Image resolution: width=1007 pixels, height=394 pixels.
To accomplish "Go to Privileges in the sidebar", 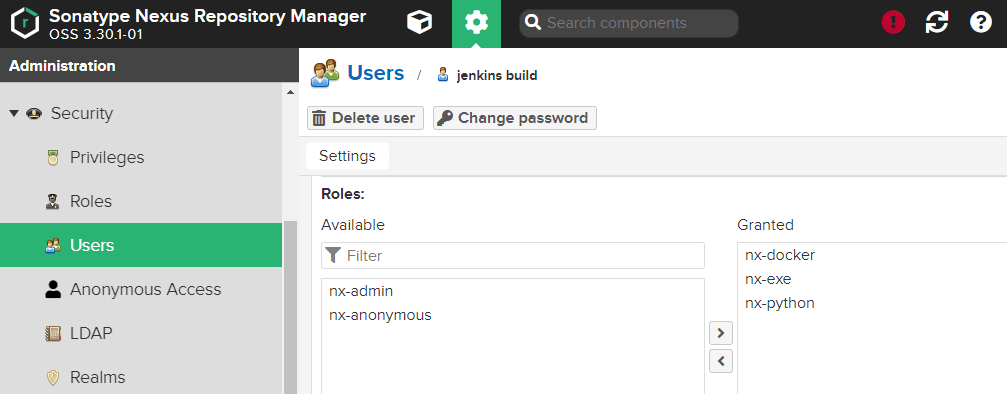I will [107, 157].
